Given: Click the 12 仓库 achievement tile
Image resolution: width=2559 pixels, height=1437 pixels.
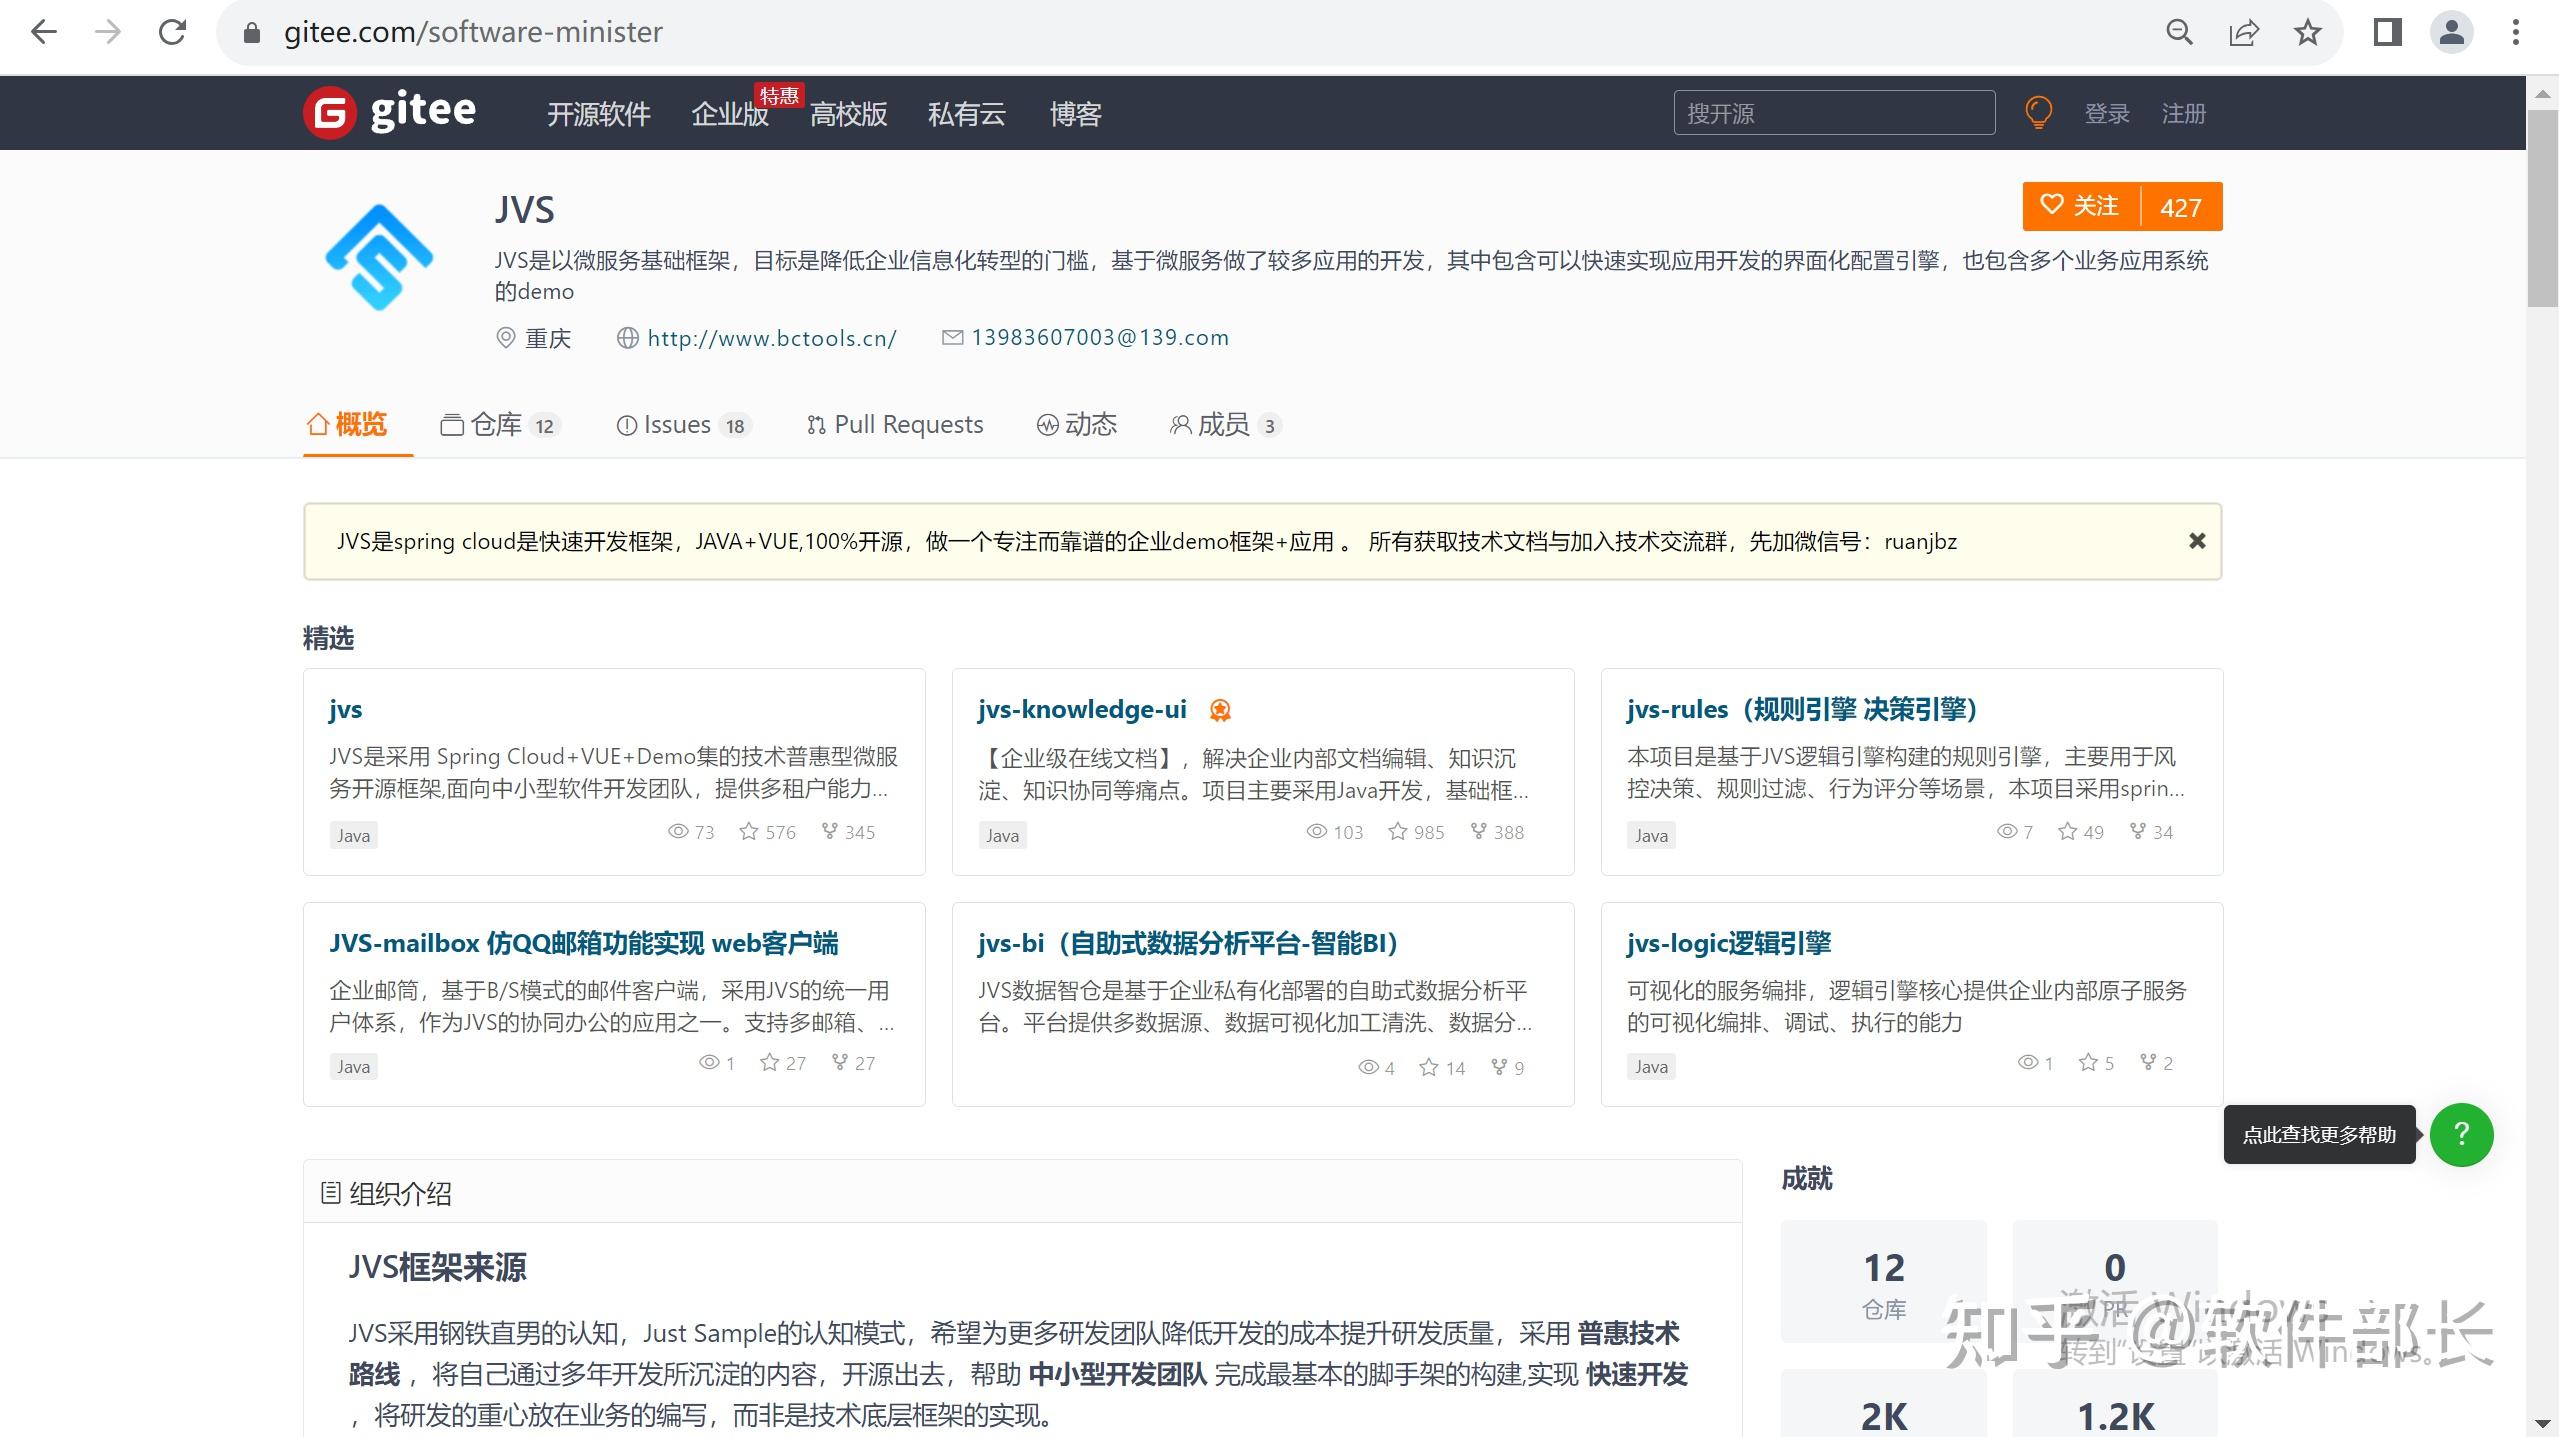Looking at the screenshot, I should (1884, 1282).
